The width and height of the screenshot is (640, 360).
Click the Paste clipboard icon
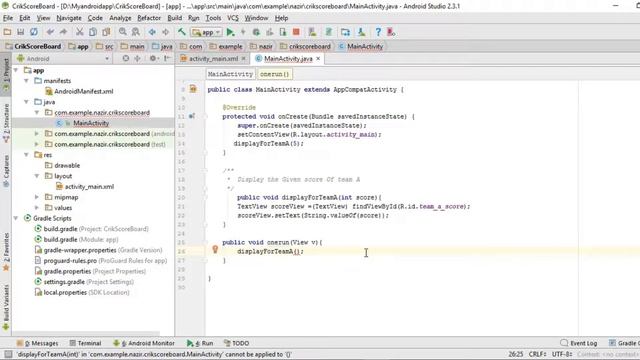click(x=107, y=32)
